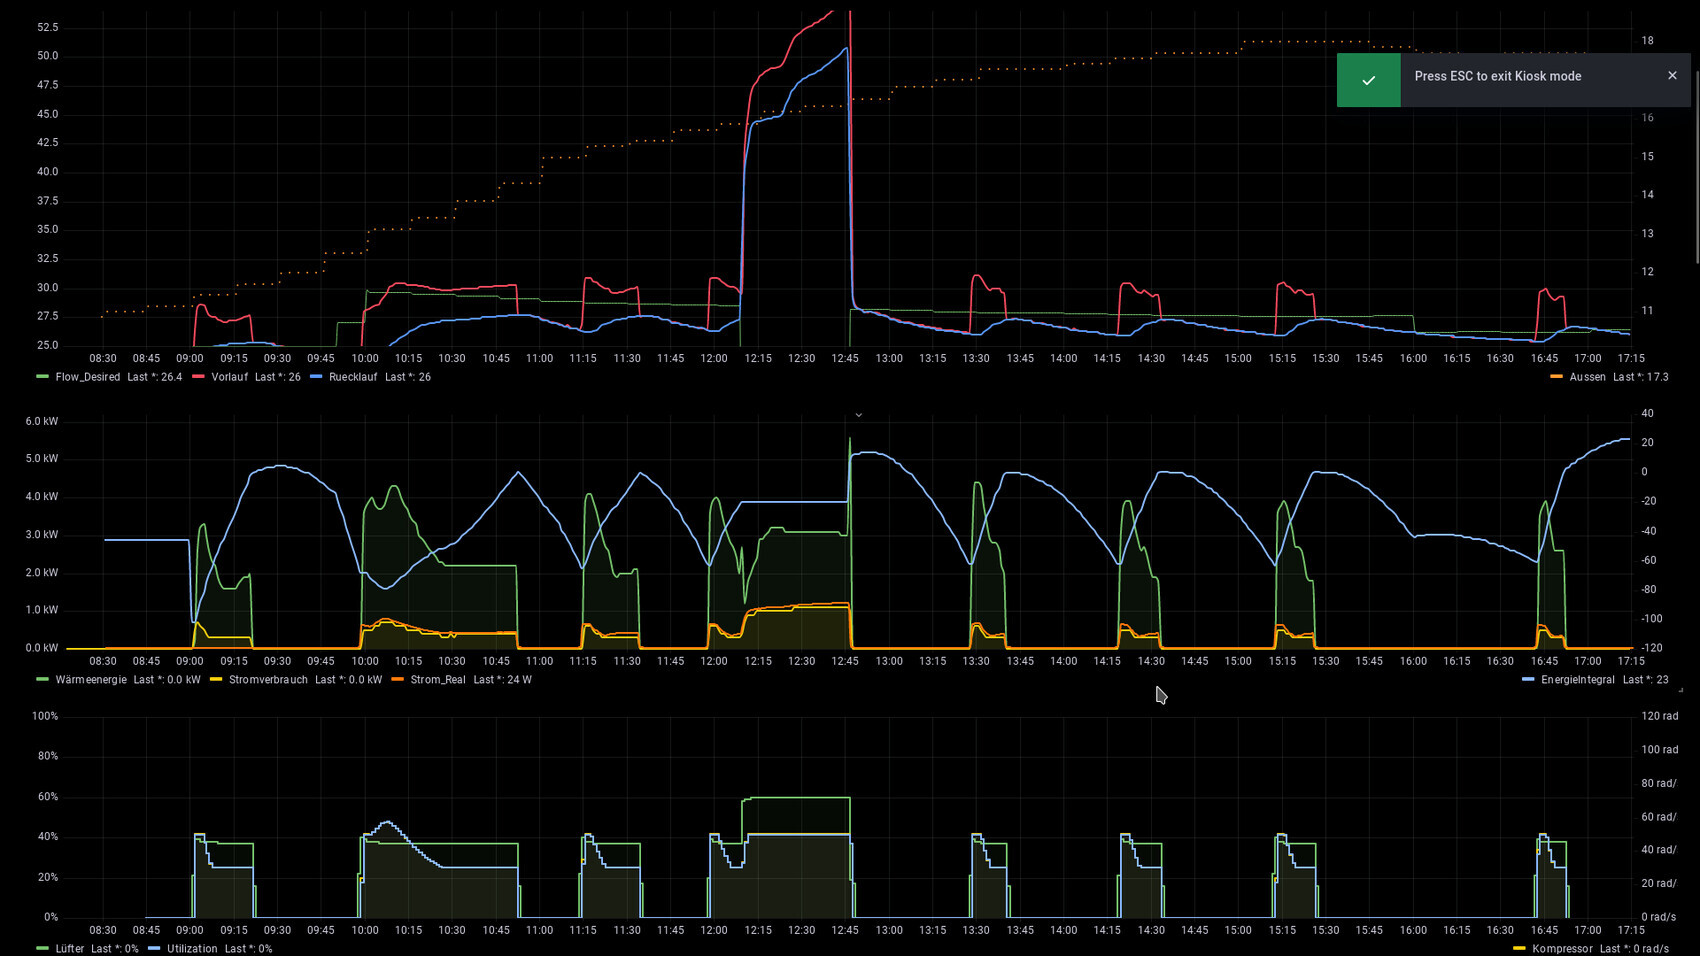Click the Vorlauf red legend color marker
Viewport: 1700px width, 956px height.
pyautogui.click(x=198, y=377)
